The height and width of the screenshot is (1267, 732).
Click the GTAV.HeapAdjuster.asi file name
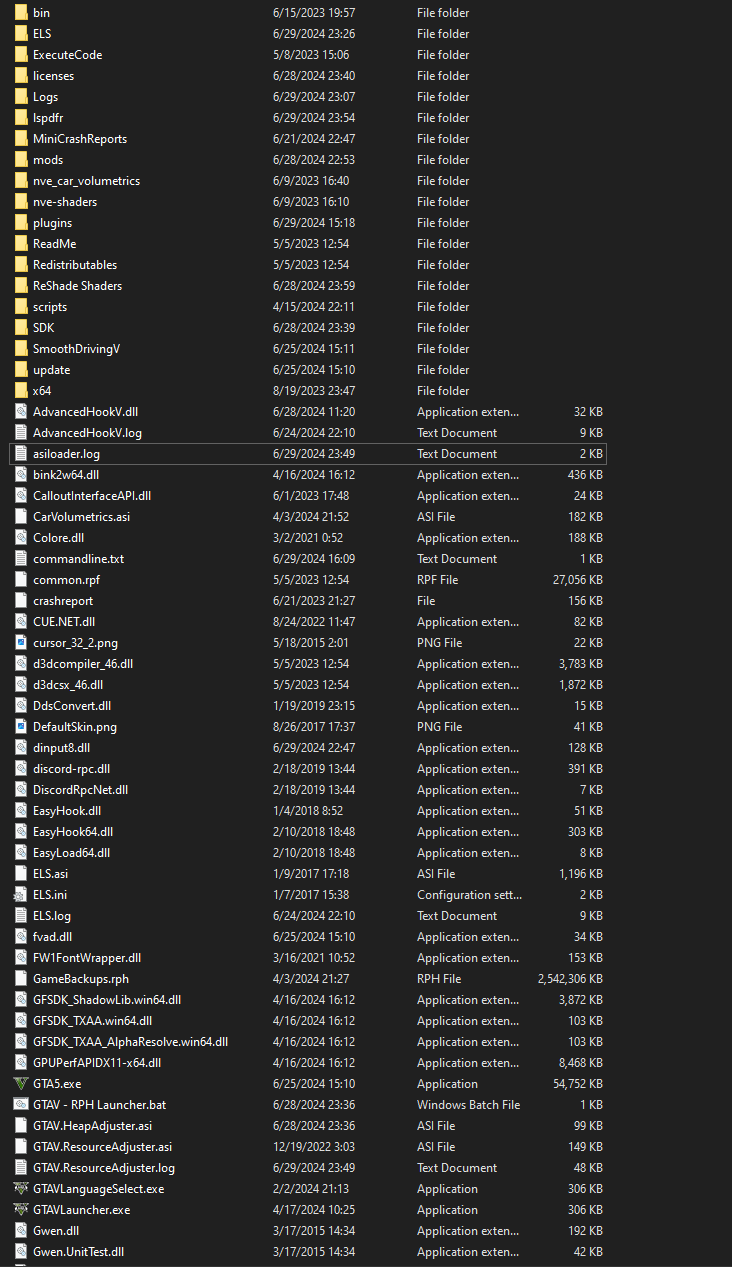93,1126
